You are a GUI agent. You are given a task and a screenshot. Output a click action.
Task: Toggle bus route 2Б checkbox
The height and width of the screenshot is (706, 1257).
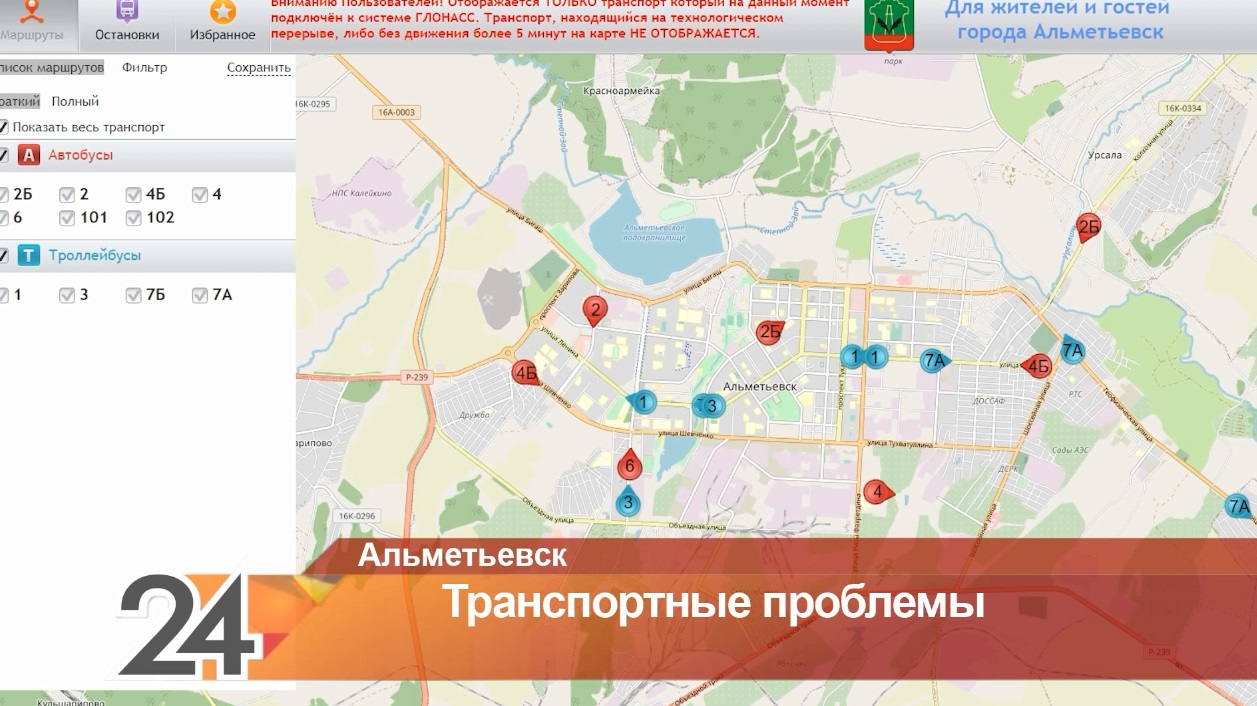(3, 195)
